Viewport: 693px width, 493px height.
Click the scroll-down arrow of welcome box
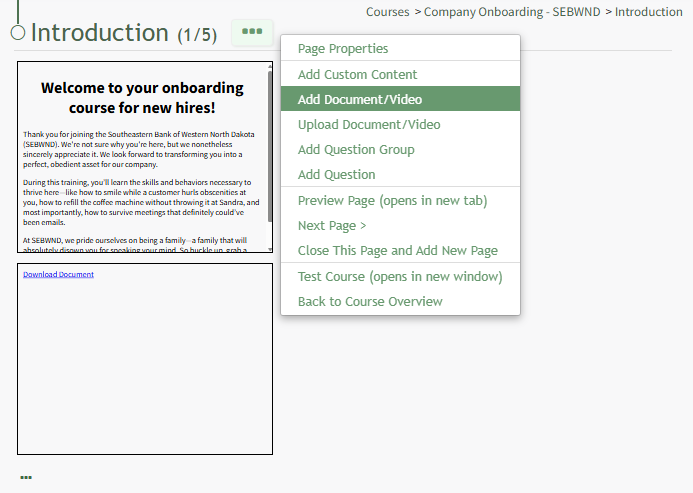pos(270,250)
